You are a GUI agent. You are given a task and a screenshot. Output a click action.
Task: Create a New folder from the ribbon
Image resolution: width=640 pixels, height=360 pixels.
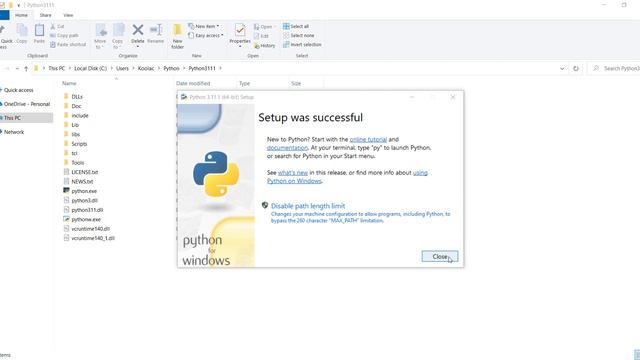(x=177, y=36)
